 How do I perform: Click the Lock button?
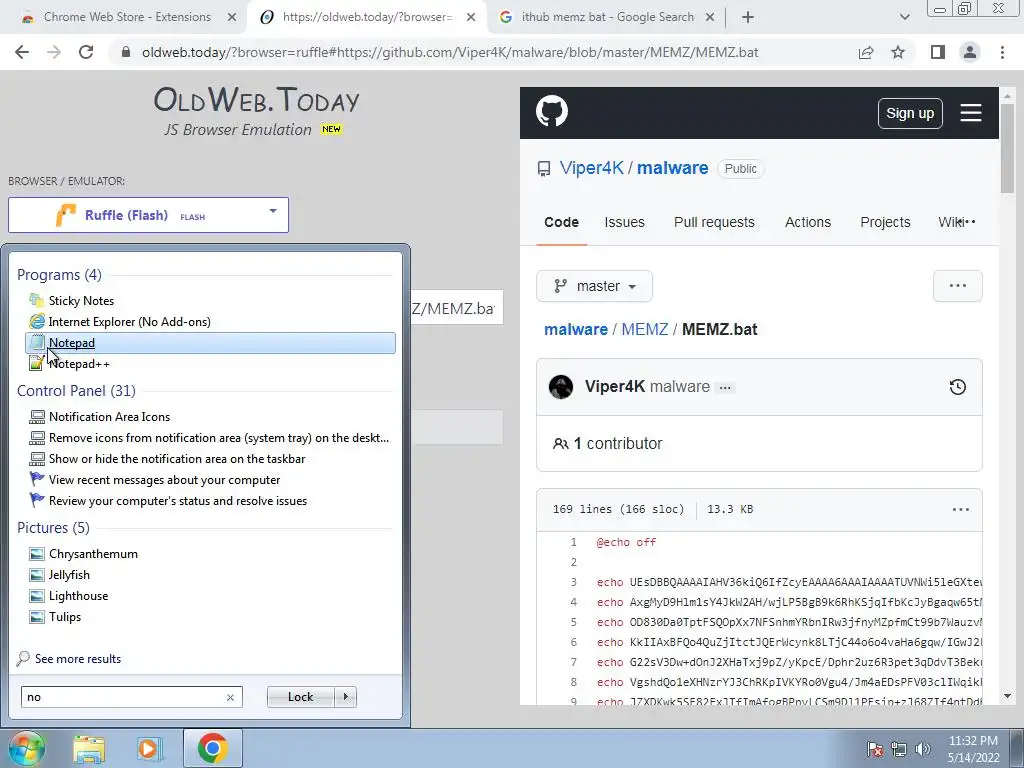coord(300,697)
